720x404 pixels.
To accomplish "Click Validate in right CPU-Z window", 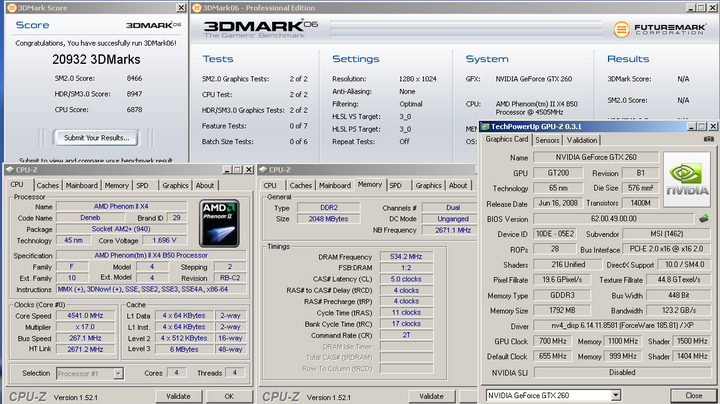I will [431, 396].
